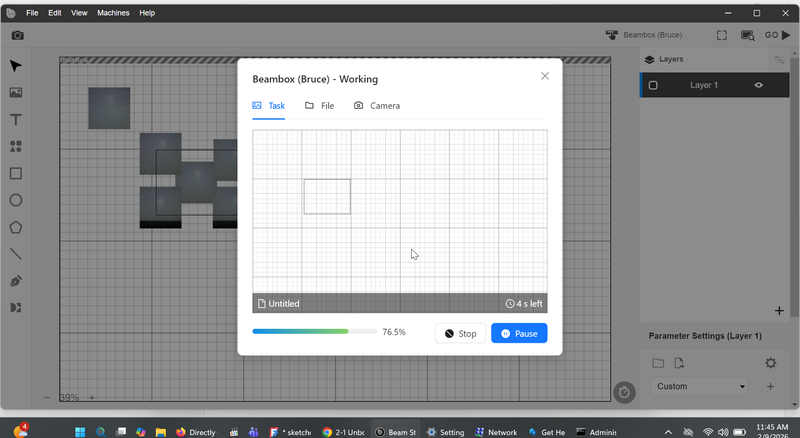800x438 pixels.
Task: Add a new layer with plus icon
Action: [779, 311]
